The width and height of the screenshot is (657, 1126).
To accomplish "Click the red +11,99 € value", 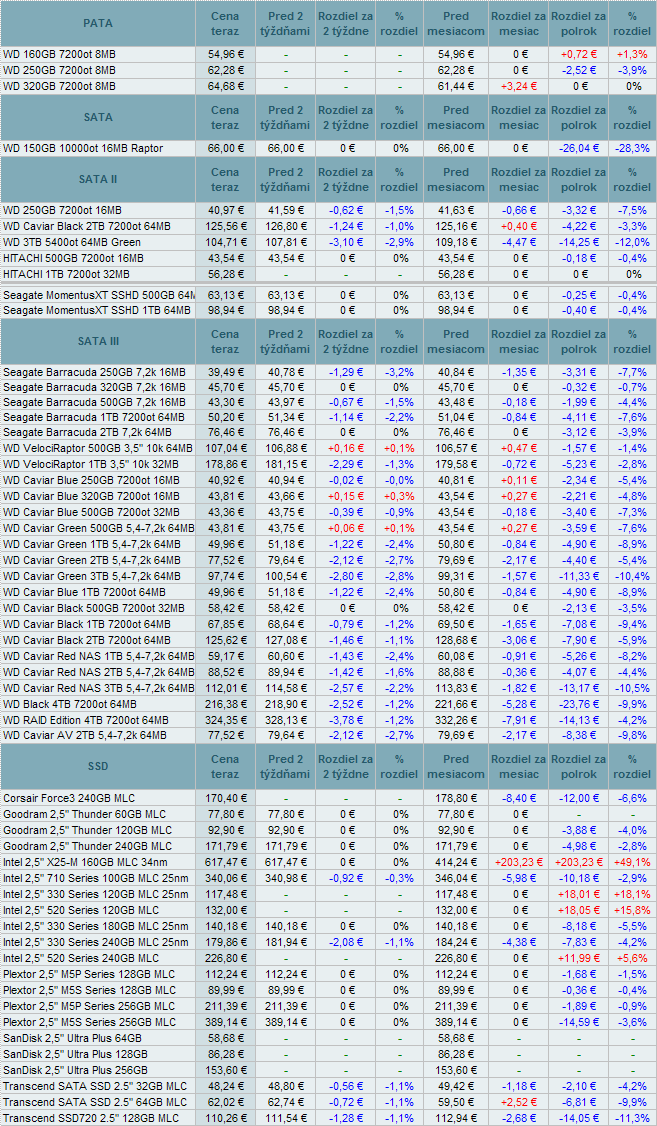I will pyautogui.click(x=578, y=958).
